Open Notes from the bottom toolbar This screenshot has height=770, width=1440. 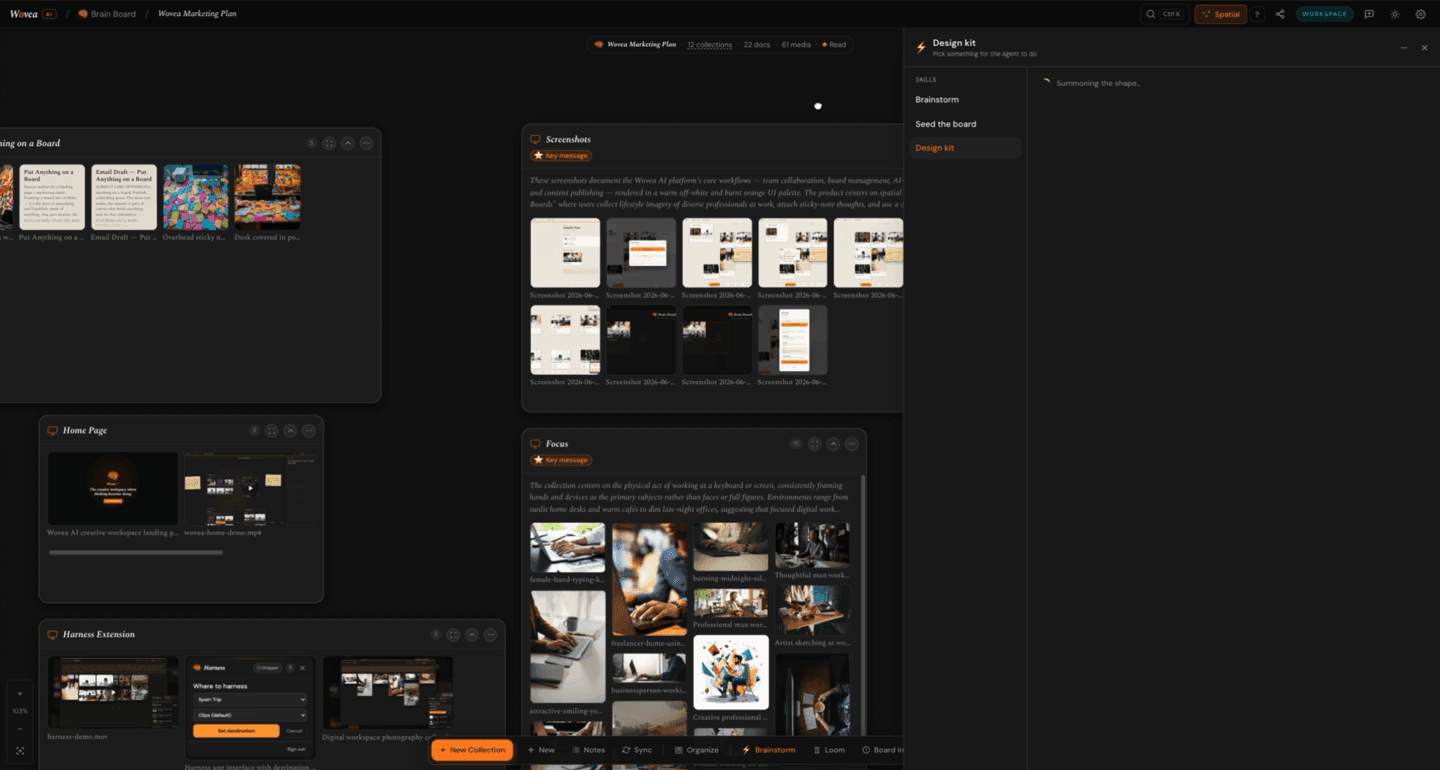coord(588,750)
